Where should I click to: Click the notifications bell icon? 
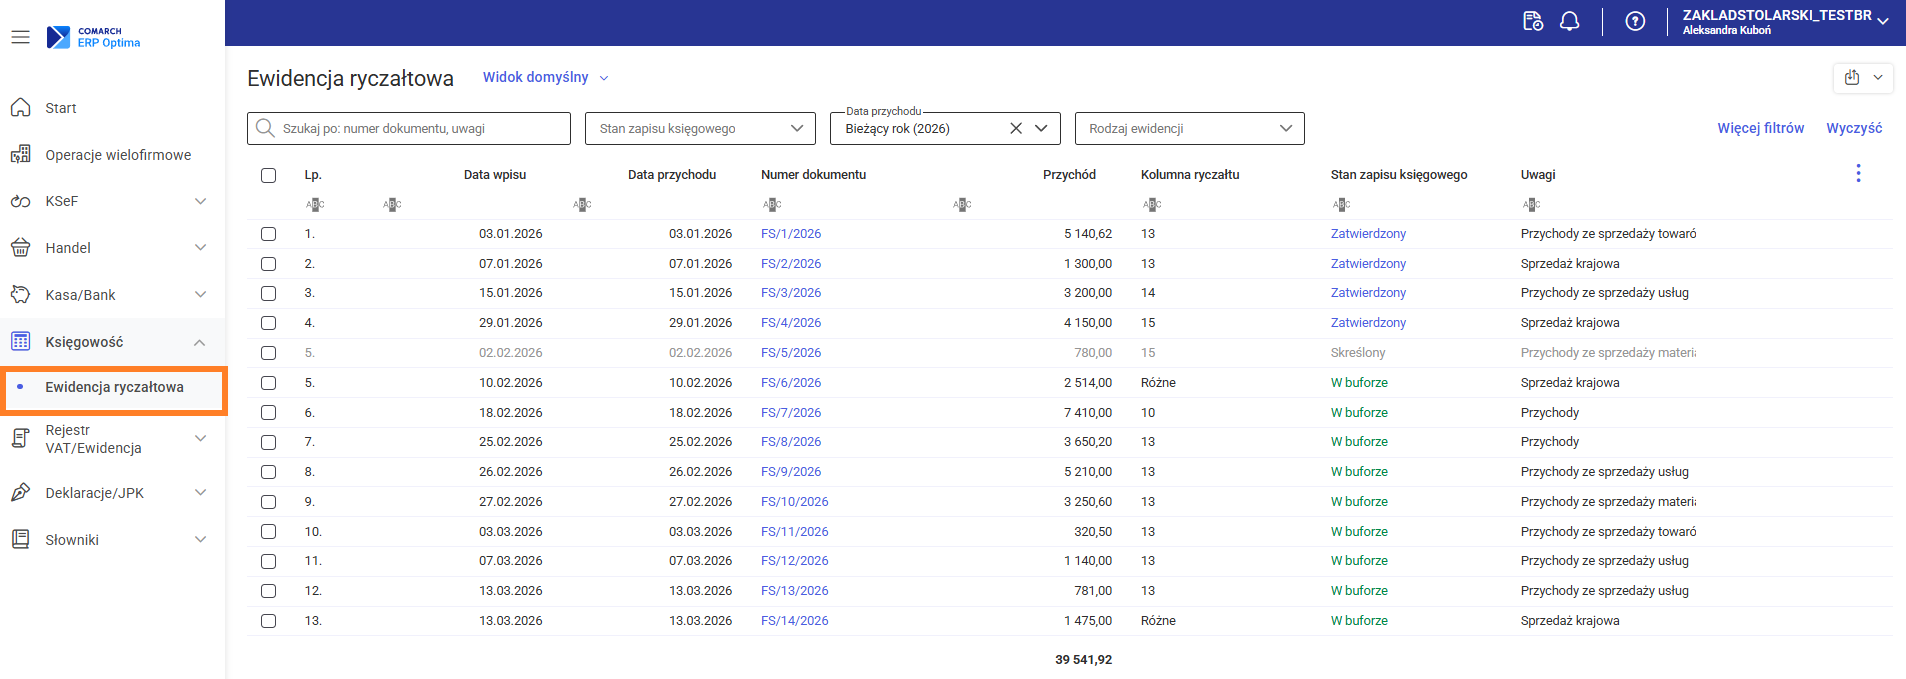1570,21
